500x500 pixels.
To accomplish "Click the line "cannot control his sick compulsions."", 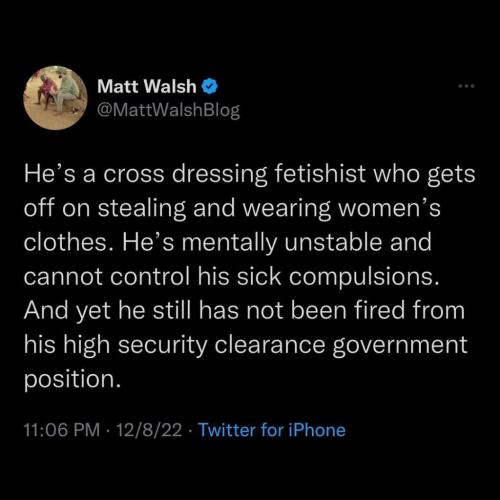I will [232, 277].
